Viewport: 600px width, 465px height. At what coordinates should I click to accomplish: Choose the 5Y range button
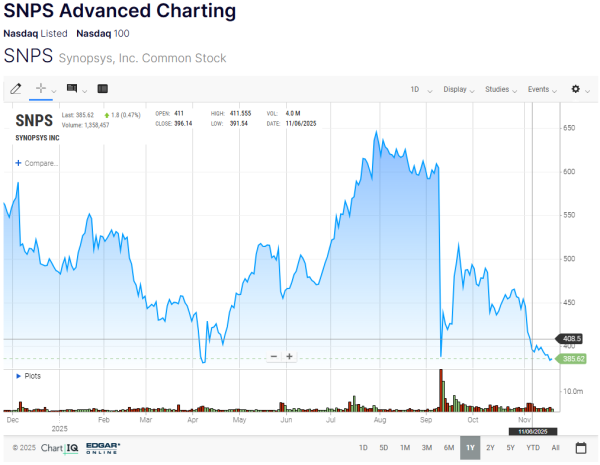click(x=510, y=447)
